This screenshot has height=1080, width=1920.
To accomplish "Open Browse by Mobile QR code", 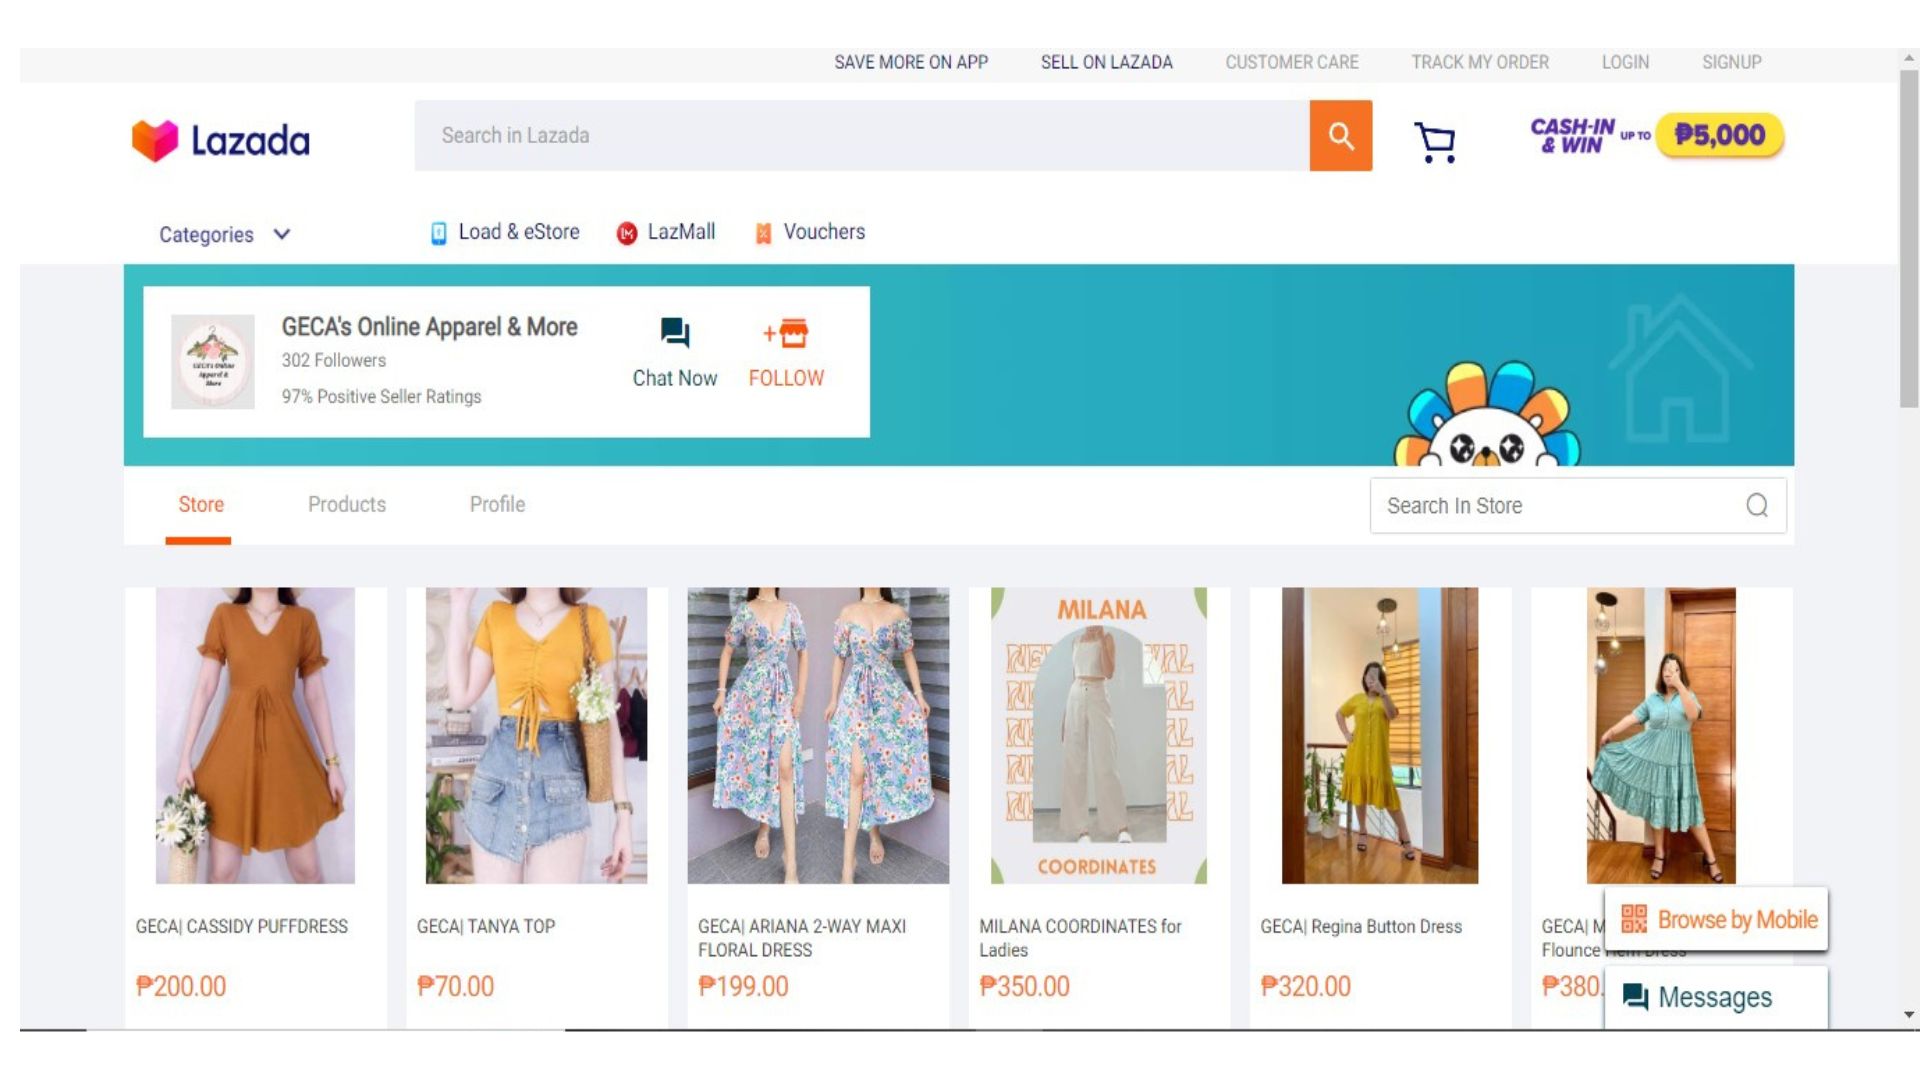I will tap(1633, 919).
